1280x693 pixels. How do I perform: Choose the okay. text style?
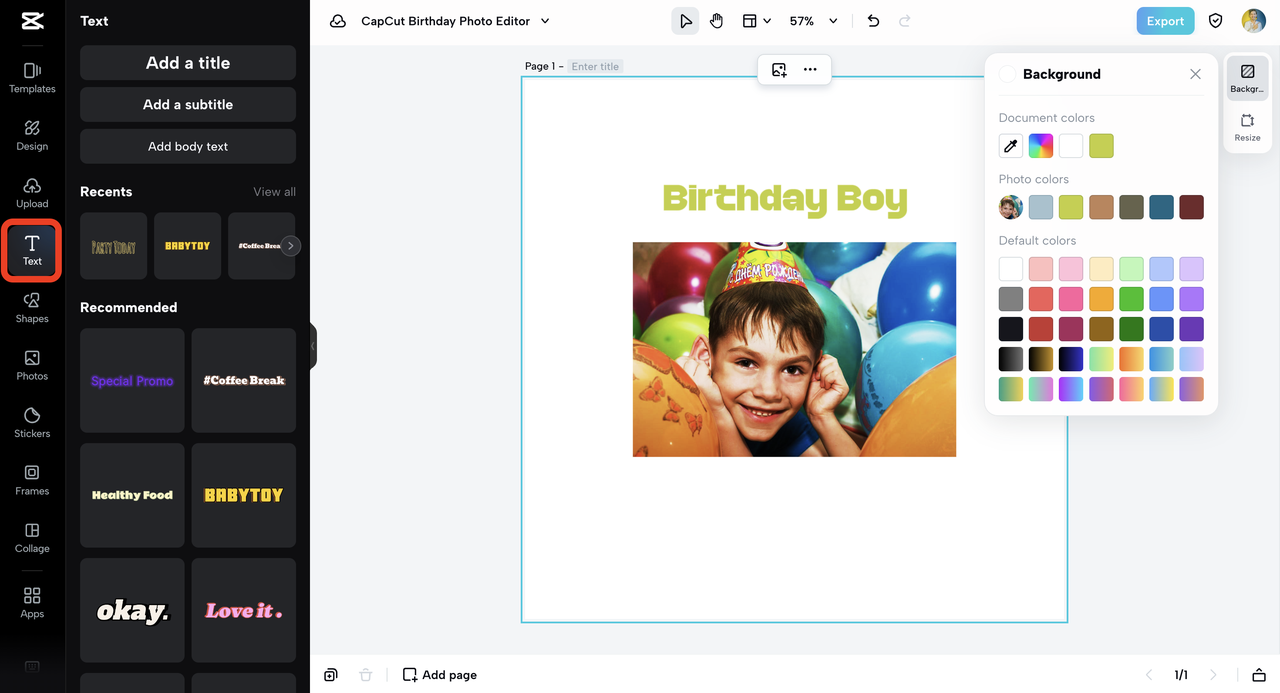(132, 610)
